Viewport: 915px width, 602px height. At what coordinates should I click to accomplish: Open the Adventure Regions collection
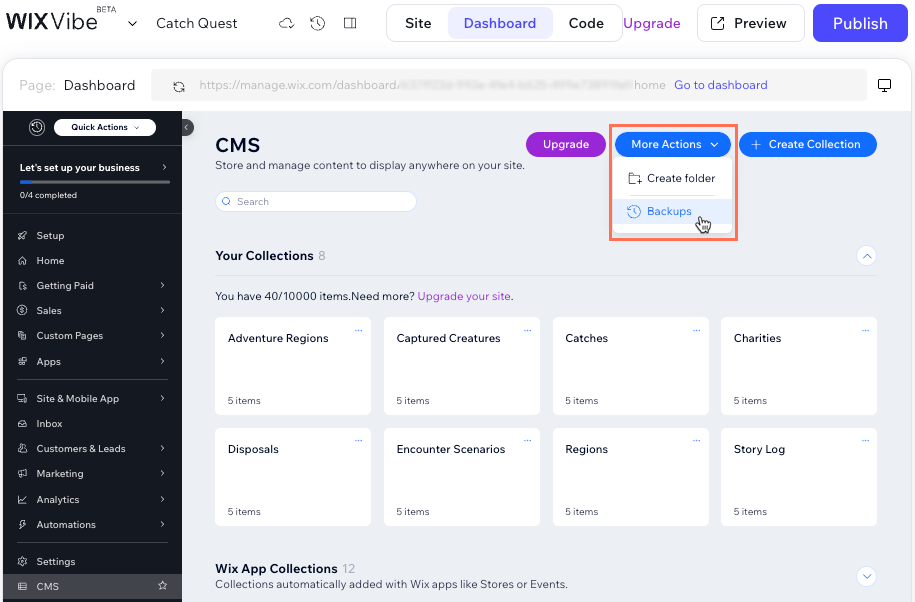click(x=293, y=366)
